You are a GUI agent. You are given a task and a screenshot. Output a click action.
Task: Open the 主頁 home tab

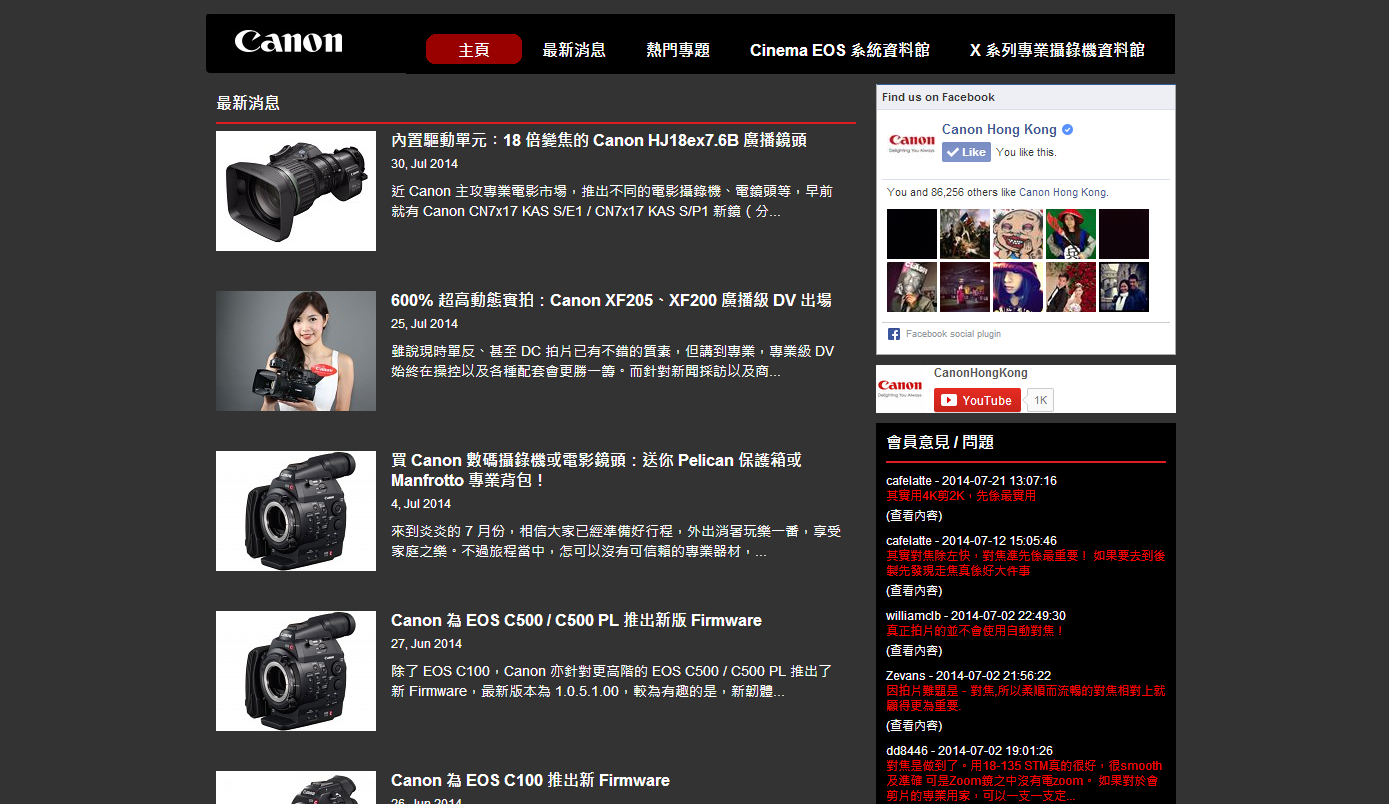474,49
